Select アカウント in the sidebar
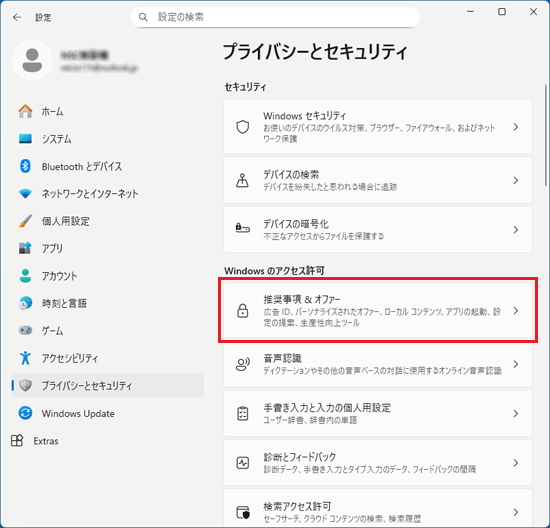Viewport: 550px width, 528px height. tap(107, 276)
